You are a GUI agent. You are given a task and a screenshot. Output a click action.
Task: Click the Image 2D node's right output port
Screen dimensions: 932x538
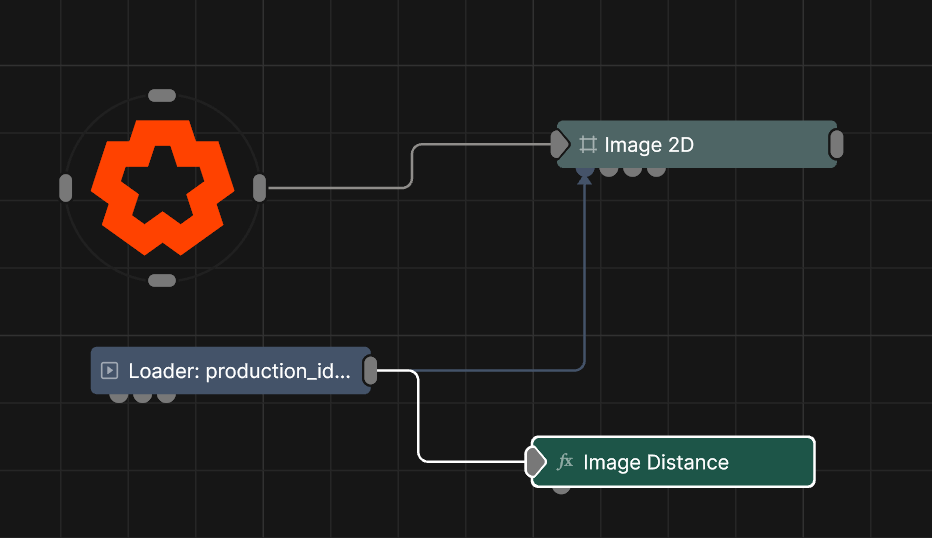(x=837, y=145)
